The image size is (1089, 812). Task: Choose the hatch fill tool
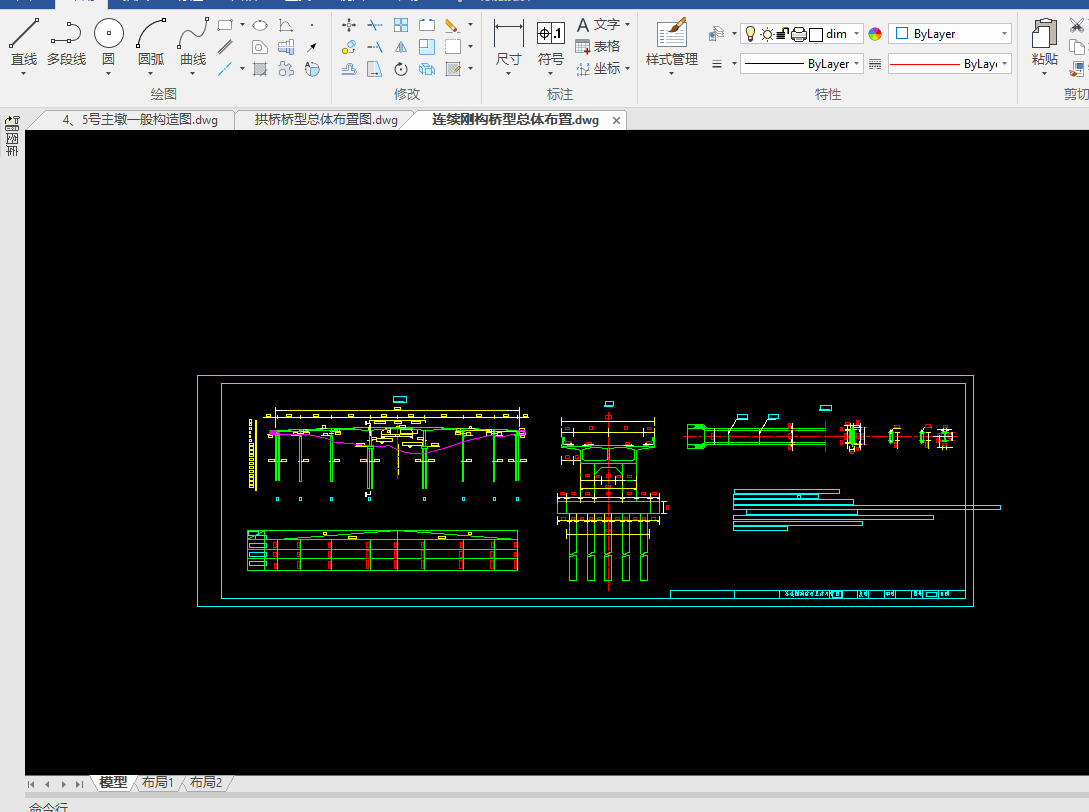[x=260, y=69]
